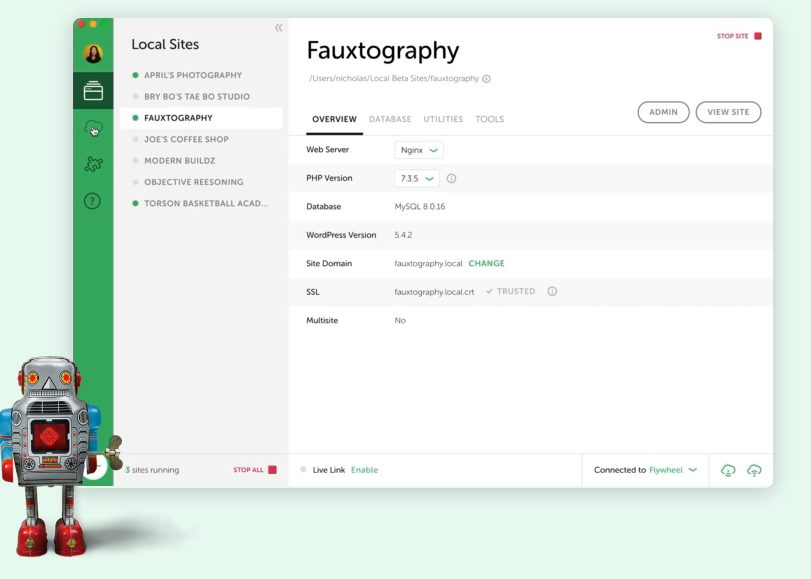This screenshot has width=811, height=579.
Task: Click the Stop All text button
Action: pos(248,470)
